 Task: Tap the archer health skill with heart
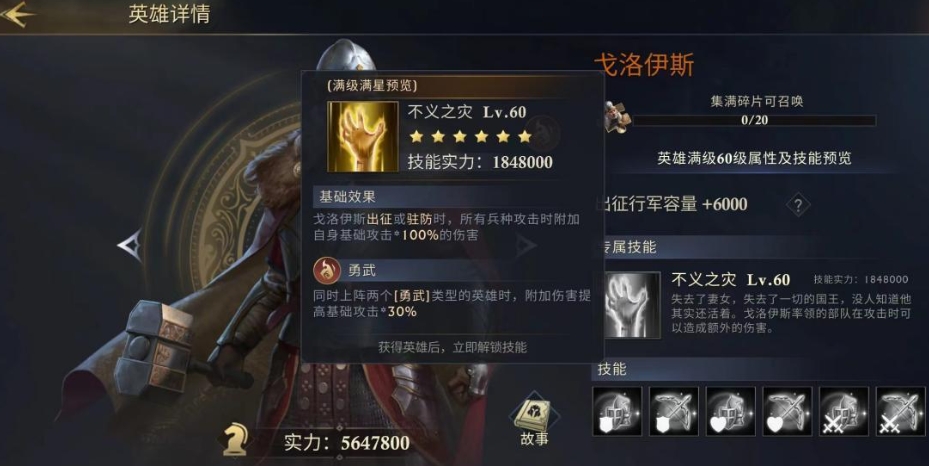(x=787, y=412)
